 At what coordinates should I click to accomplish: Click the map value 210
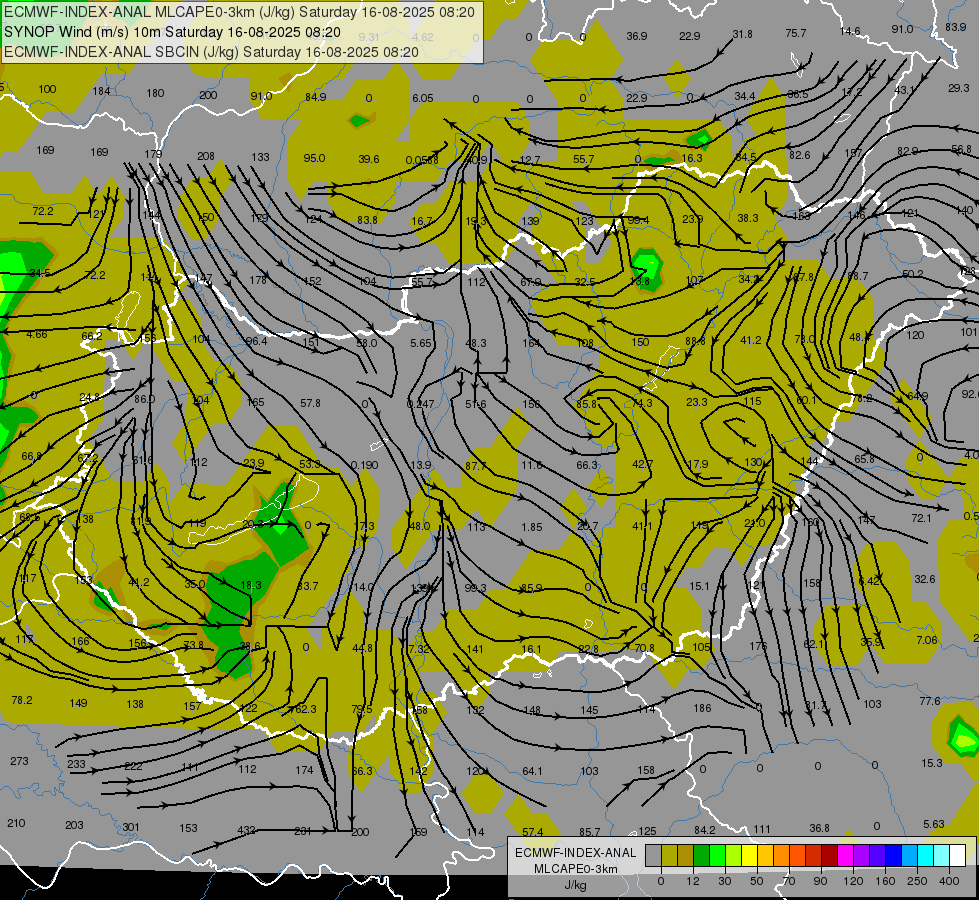coord(16,823)
